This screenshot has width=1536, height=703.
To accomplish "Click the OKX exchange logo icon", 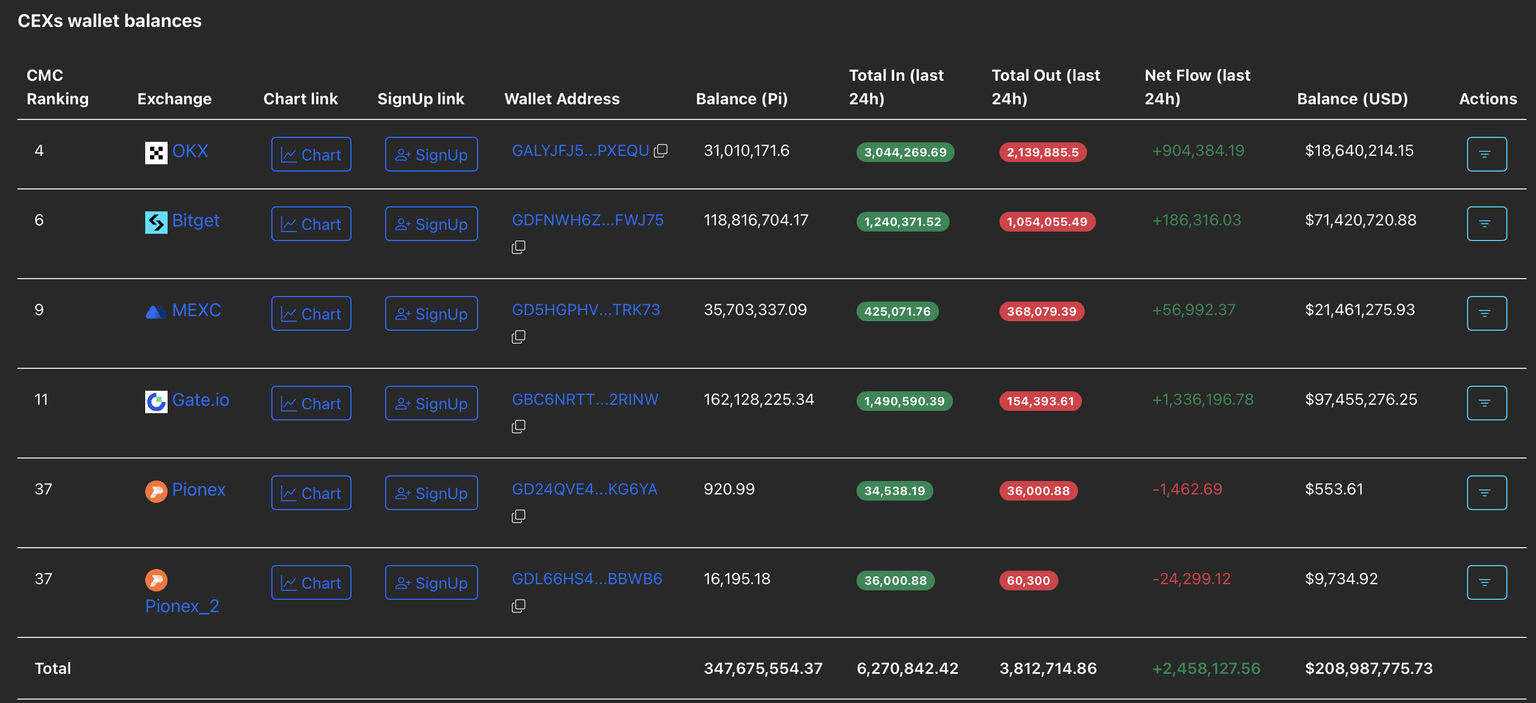I will (156, 152).
